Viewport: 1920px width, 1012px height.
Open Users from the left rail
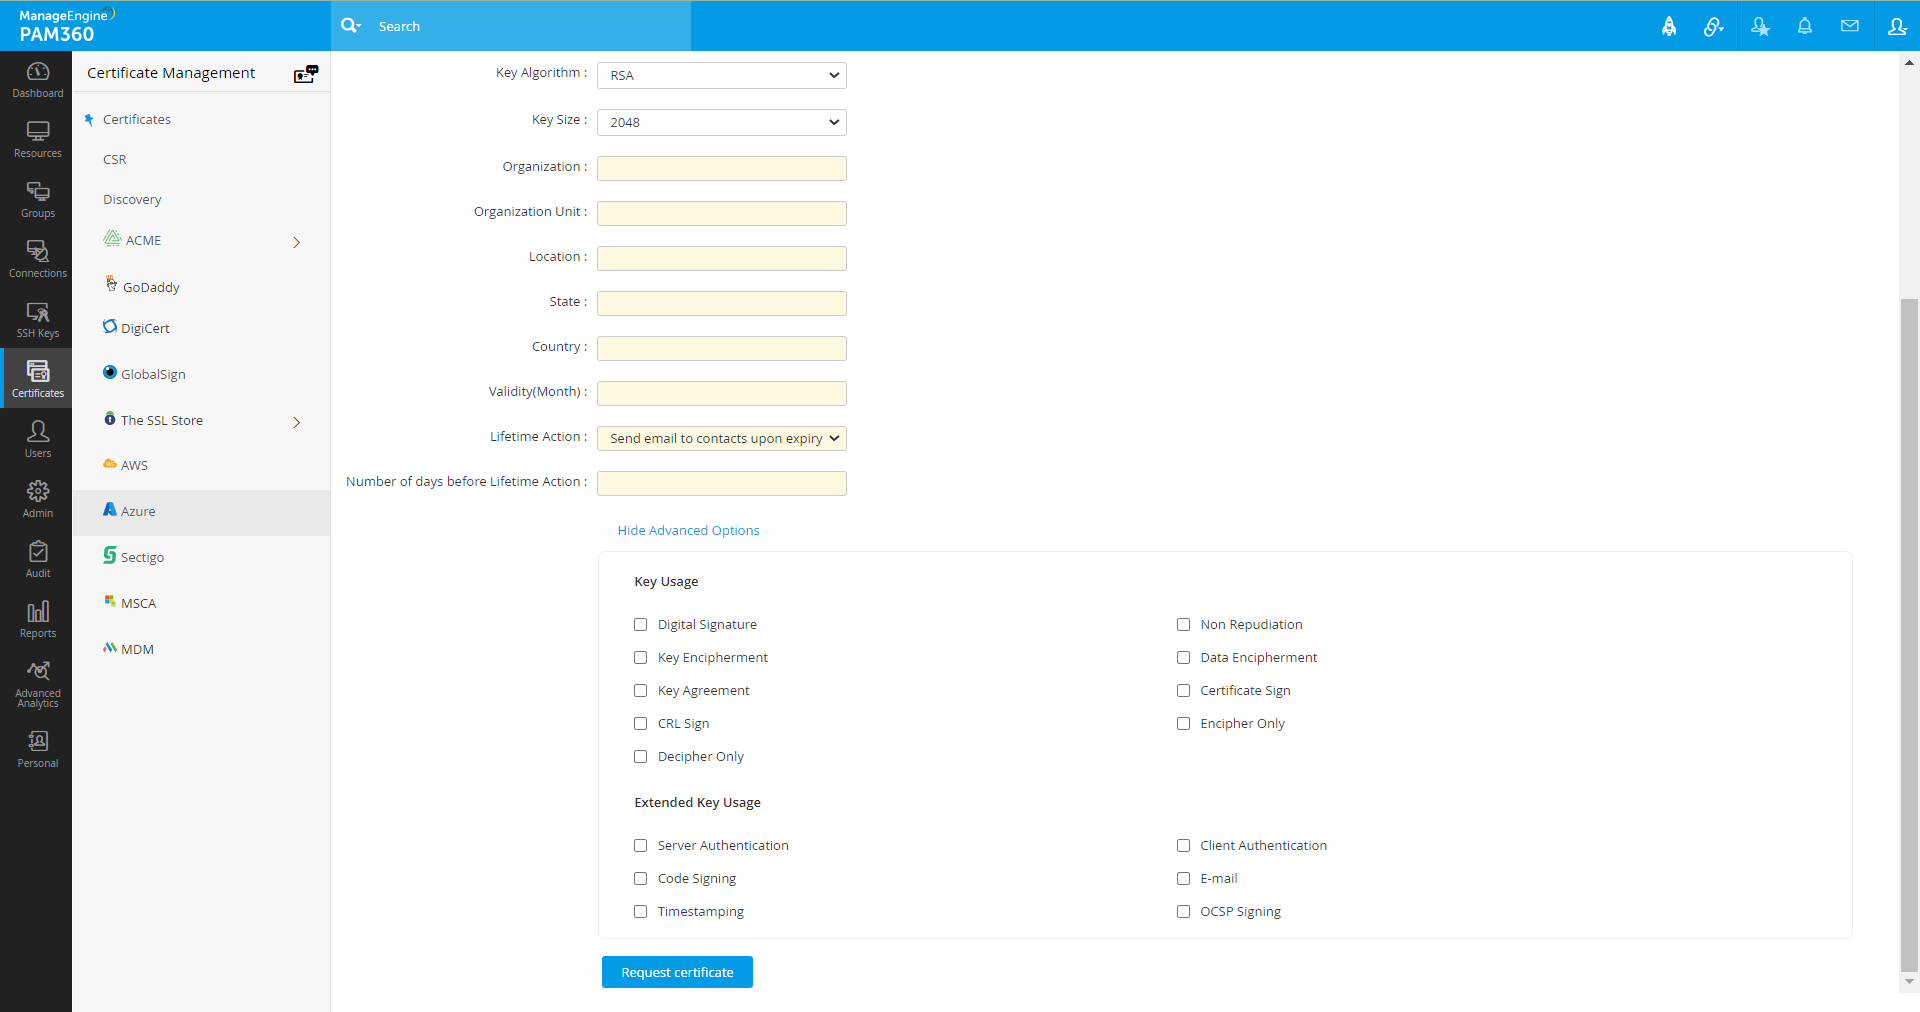point(38,439)
